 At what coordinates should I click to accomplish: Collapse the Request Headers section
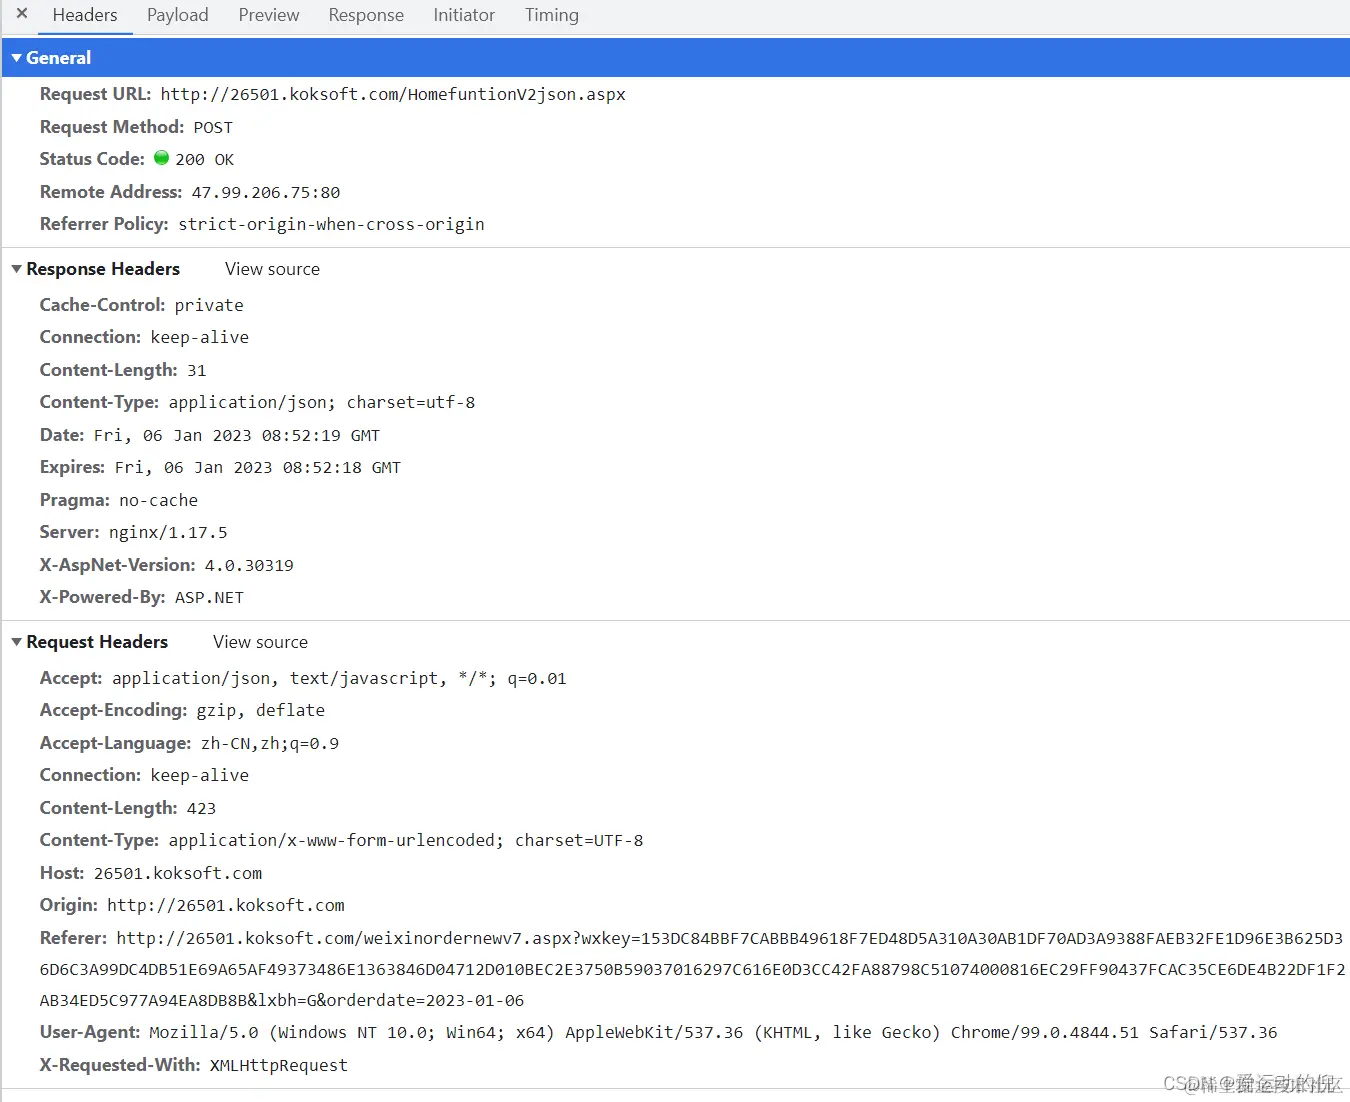[x=16, y=642]
